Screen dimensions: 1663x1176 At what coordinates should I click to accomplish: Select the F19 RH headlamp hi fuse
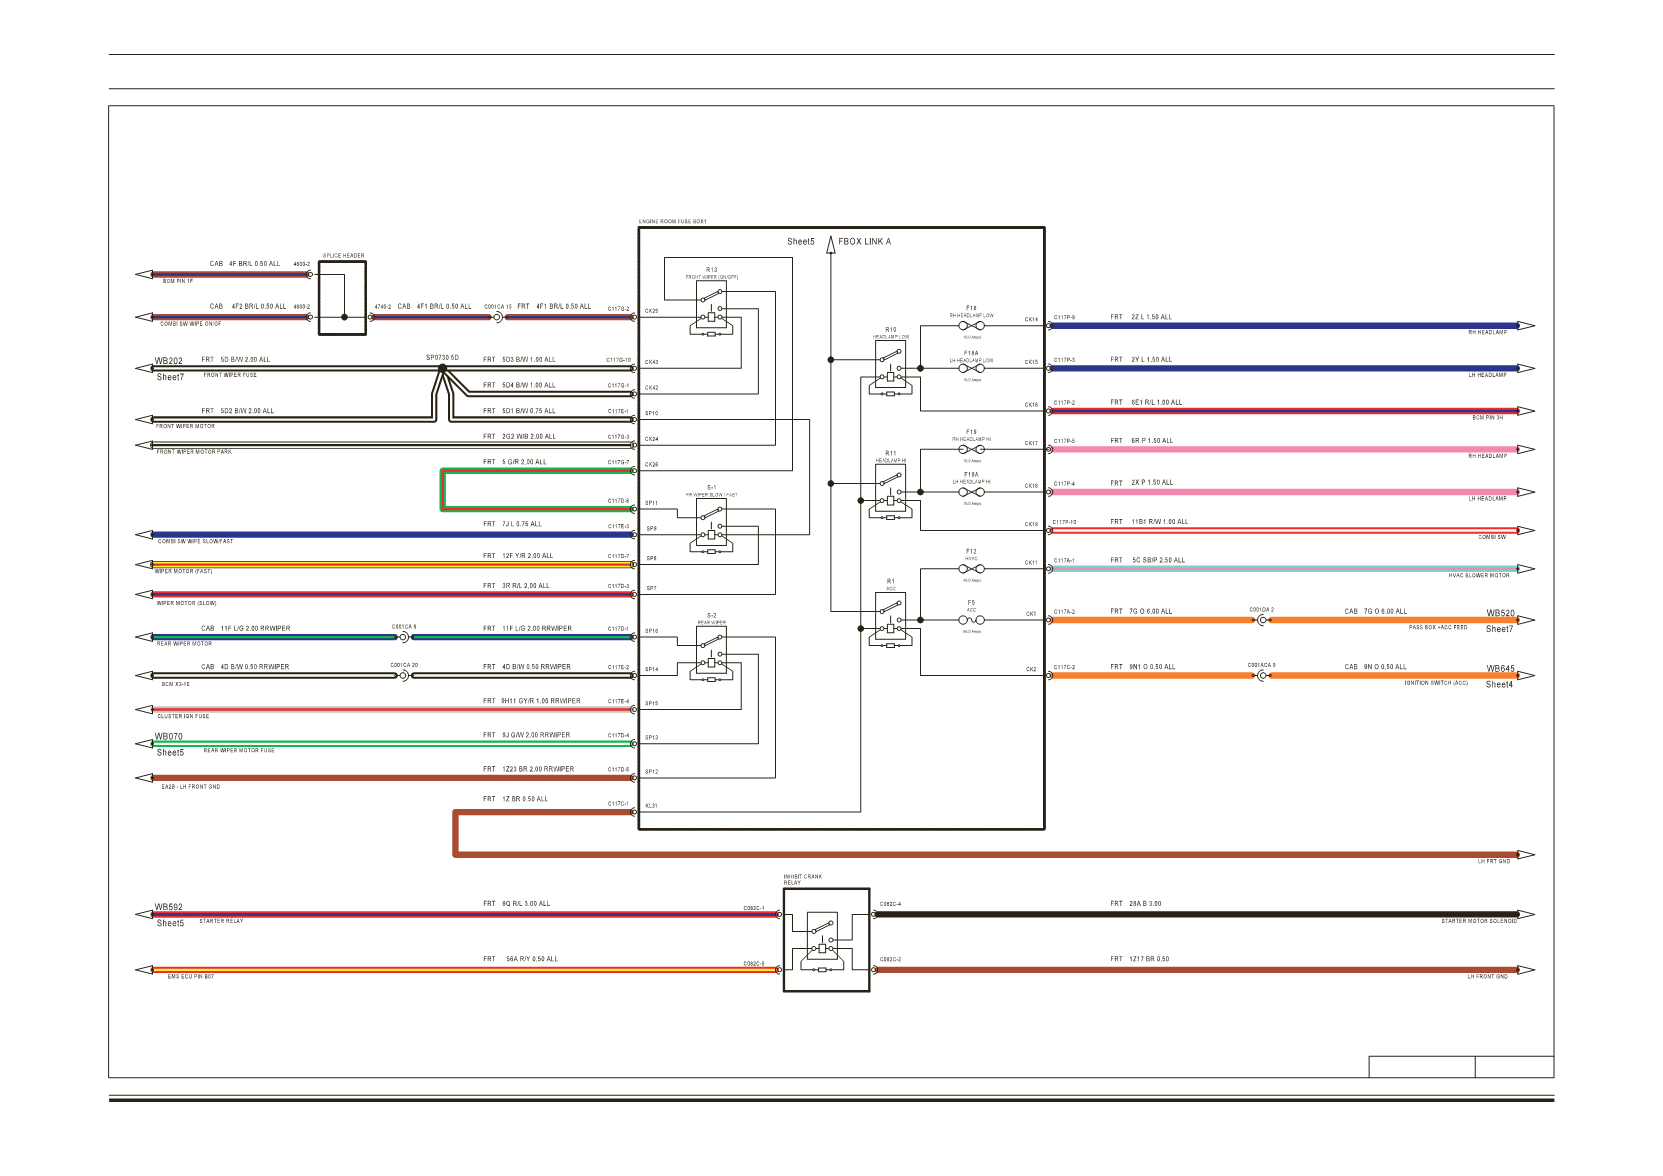[x=971, y=449]
